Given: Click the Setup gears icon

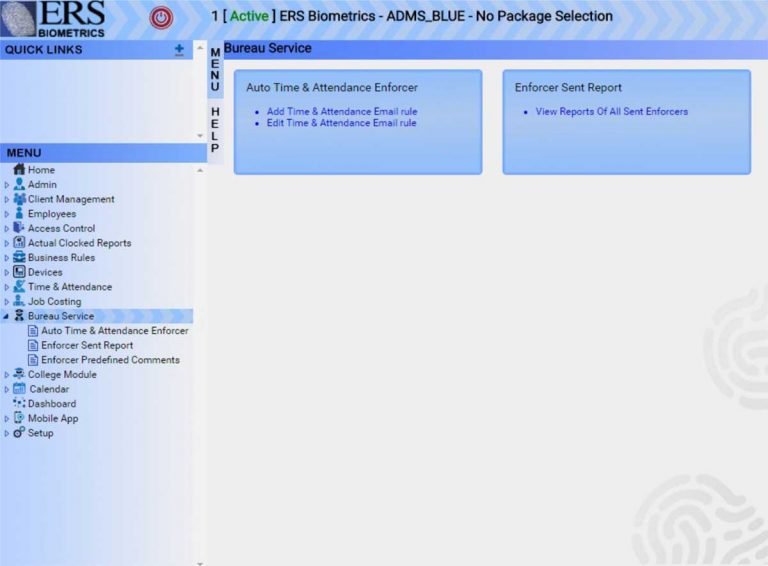Looking at the screenshot, I should click(x=19, y=433).
